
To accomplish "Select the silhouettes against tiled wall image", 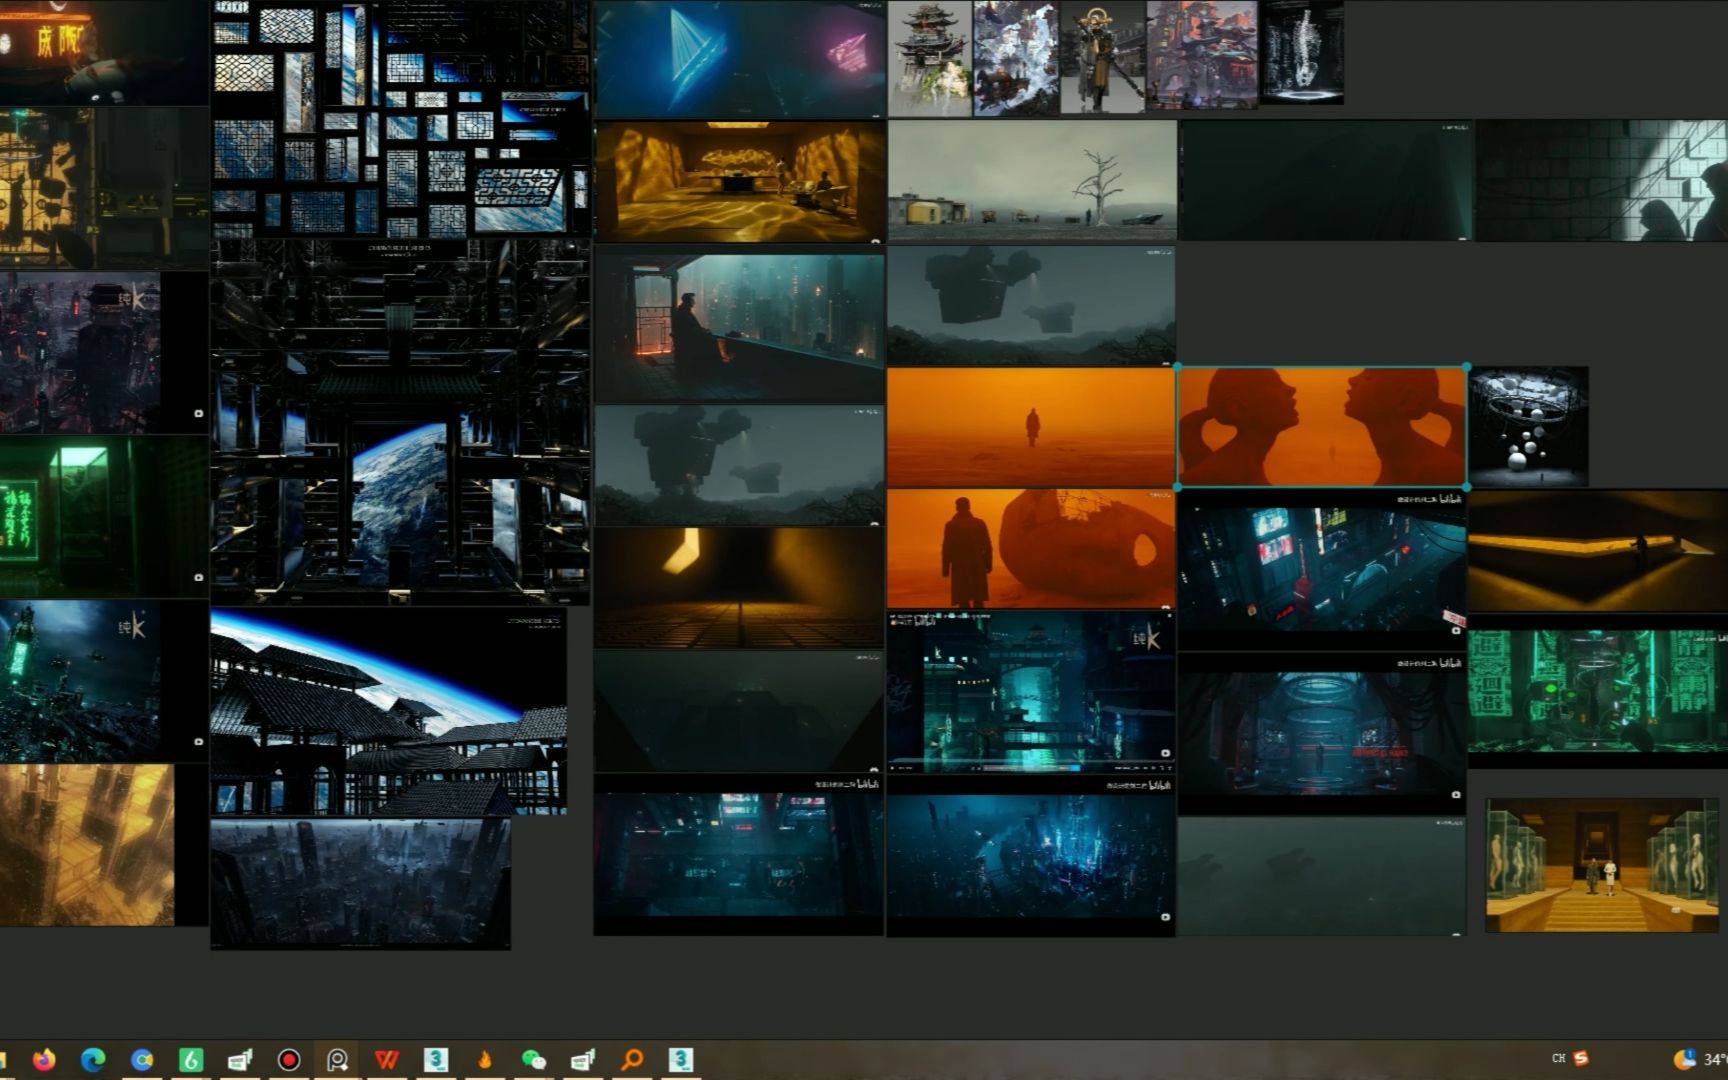I will point(1602,181).
